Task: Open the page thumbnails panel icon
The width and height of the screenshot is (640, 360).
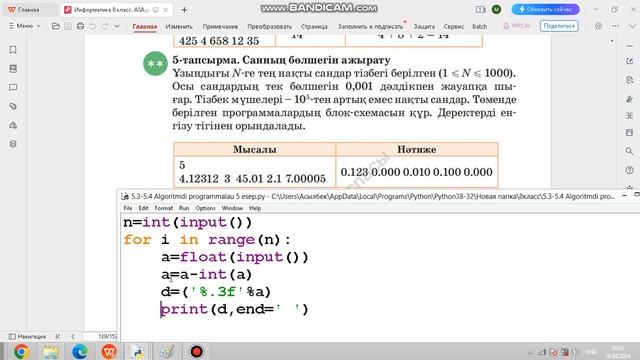Action: [x=13, y=69]
